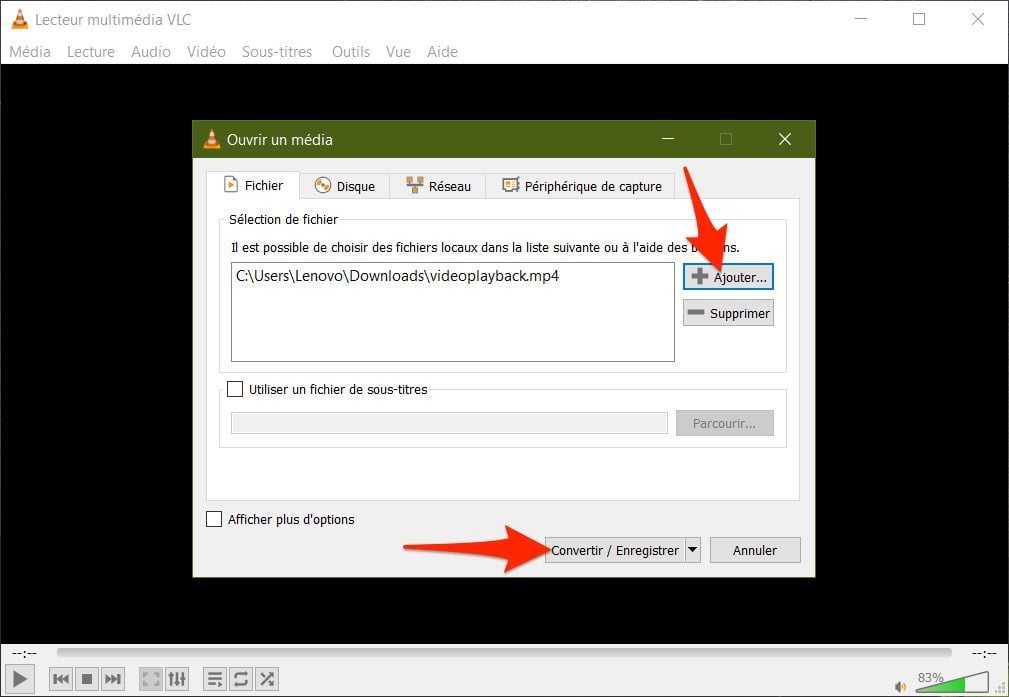Minimize the main VLC window
This screenshot has width=1009, height=697.
point(860,19)
